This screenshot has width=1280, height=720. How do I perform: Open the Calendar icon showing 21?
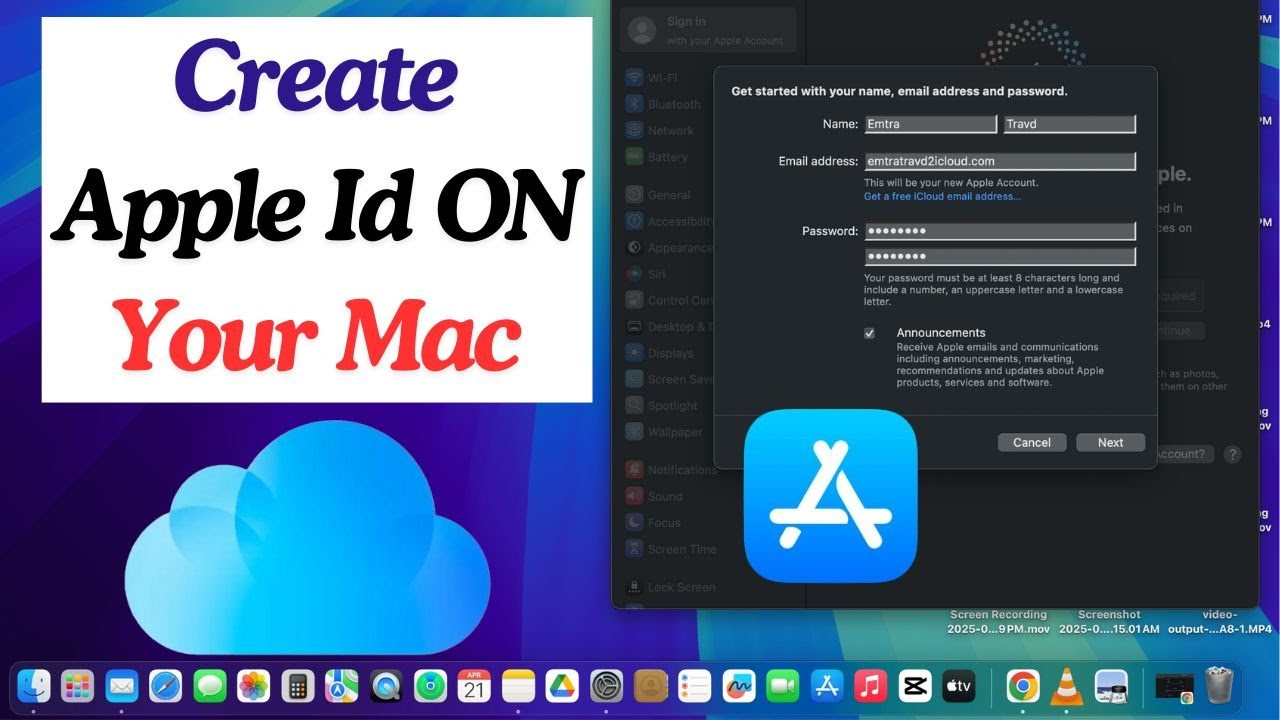(x=474, y=686)
